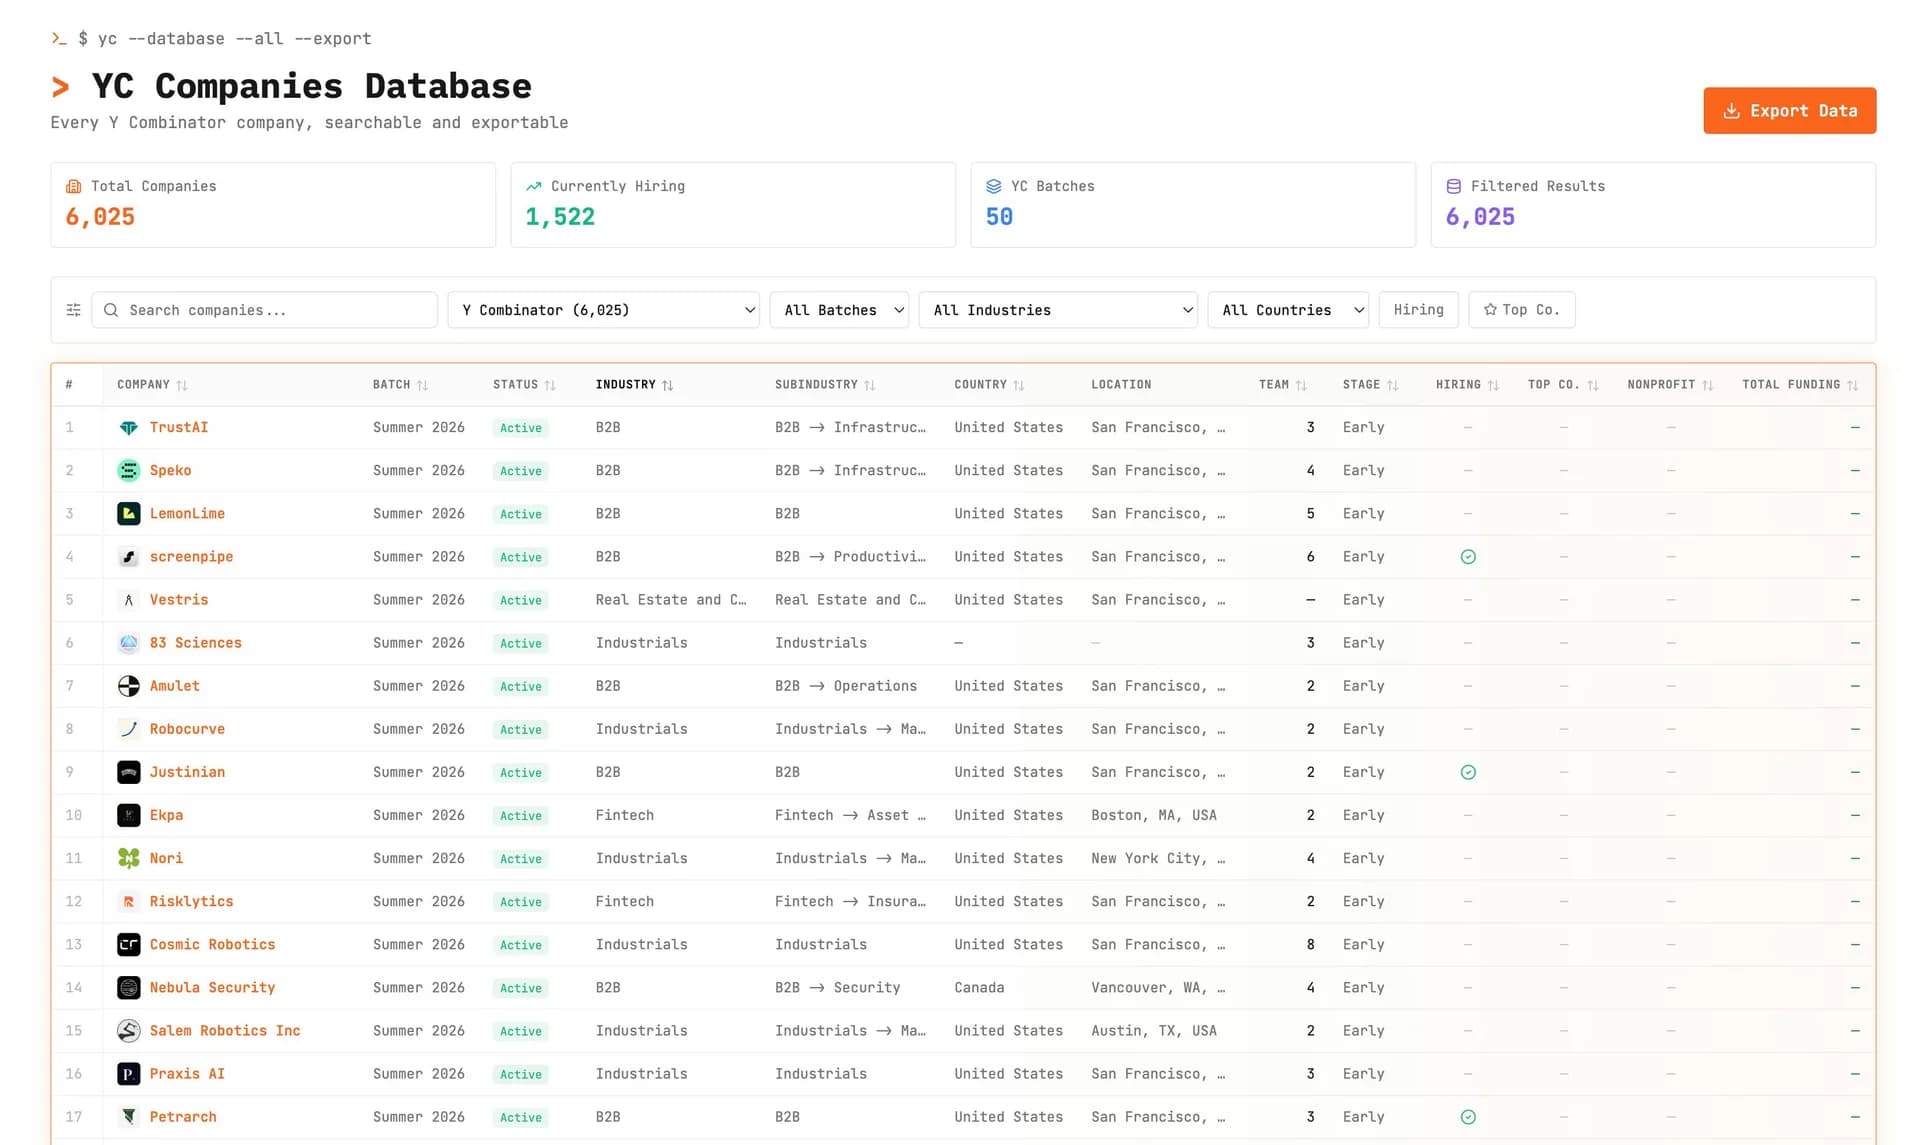The image size is (1920, 1145).
Task: Expand the All Countries dropdown
Action: 1288,310
